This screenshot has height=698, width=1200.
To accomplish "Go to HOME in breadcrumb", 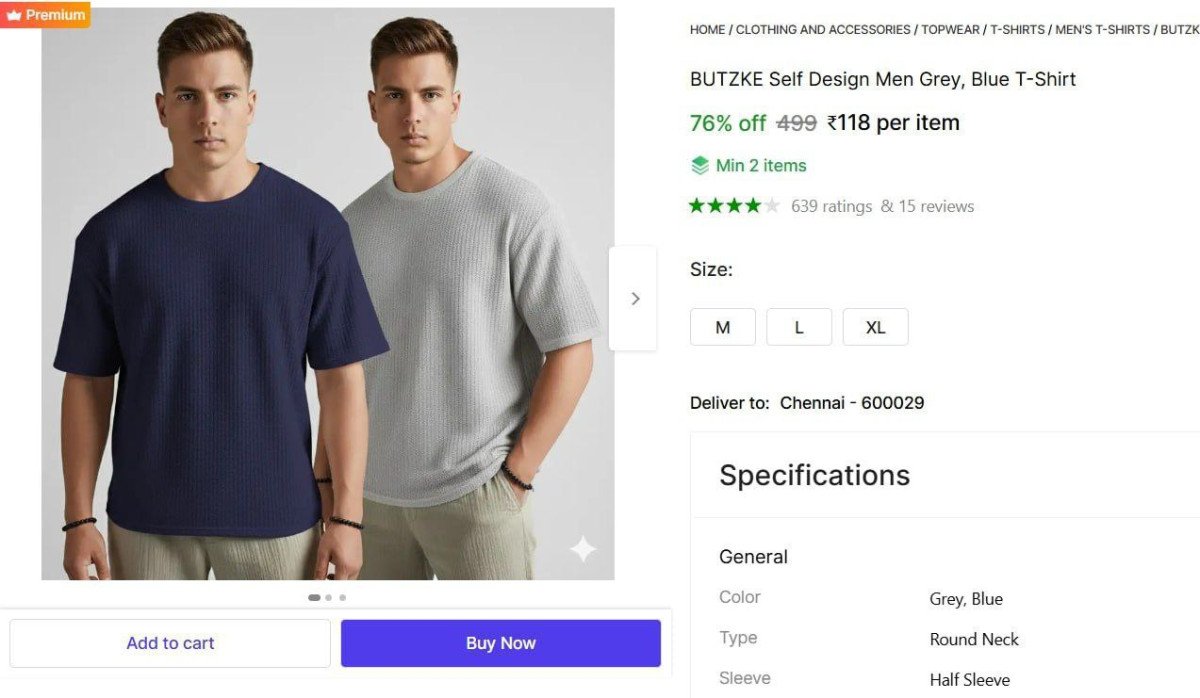I will [x=707, y=30].
